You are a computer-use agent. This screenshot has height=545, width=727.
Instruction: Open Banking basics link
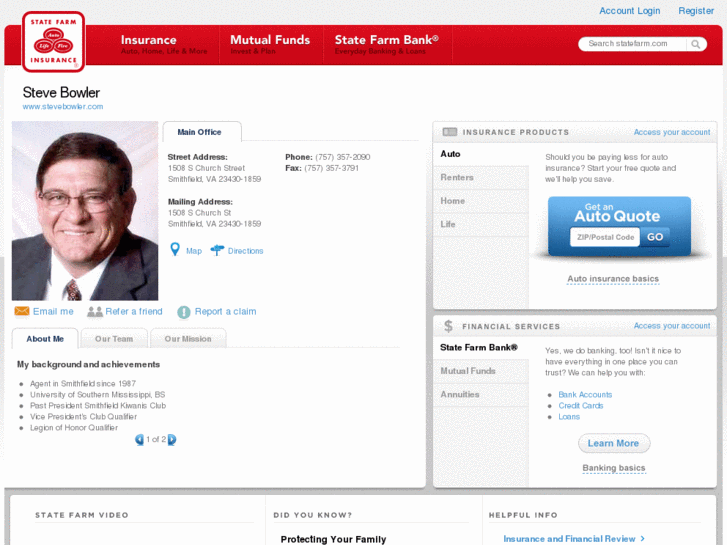pyautogui.click(x=613, y=468)
